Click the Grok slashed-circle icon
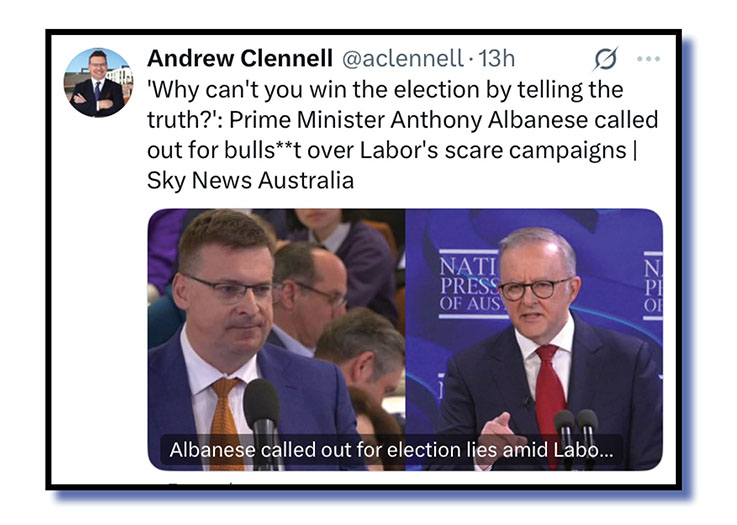Viewport: 737px width, 525px height. tap(605, 59)
